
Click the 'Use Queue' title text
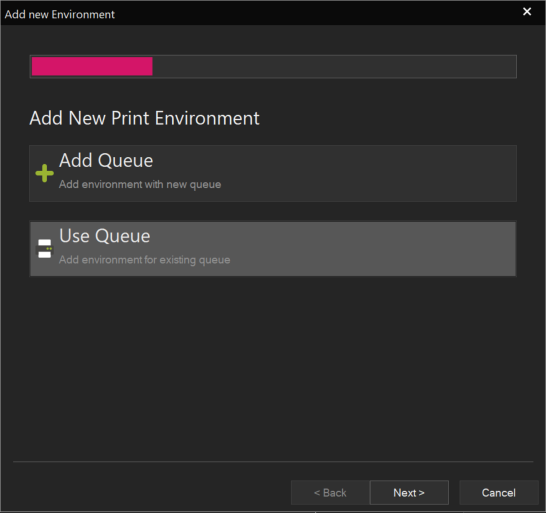pyautogui.click(x=104, y=236)
